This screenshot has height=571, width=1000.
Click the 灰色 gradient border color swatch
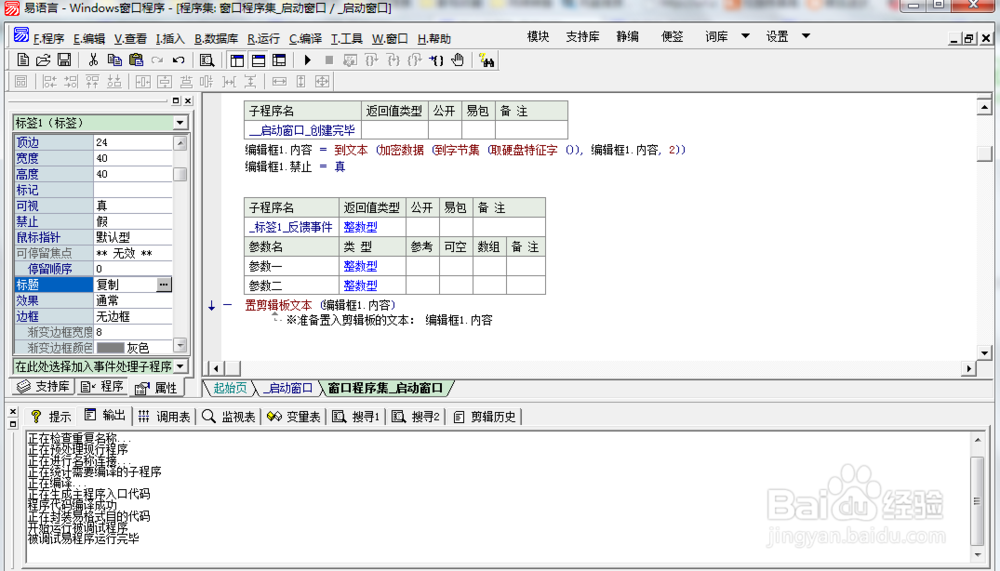[110, 348]
